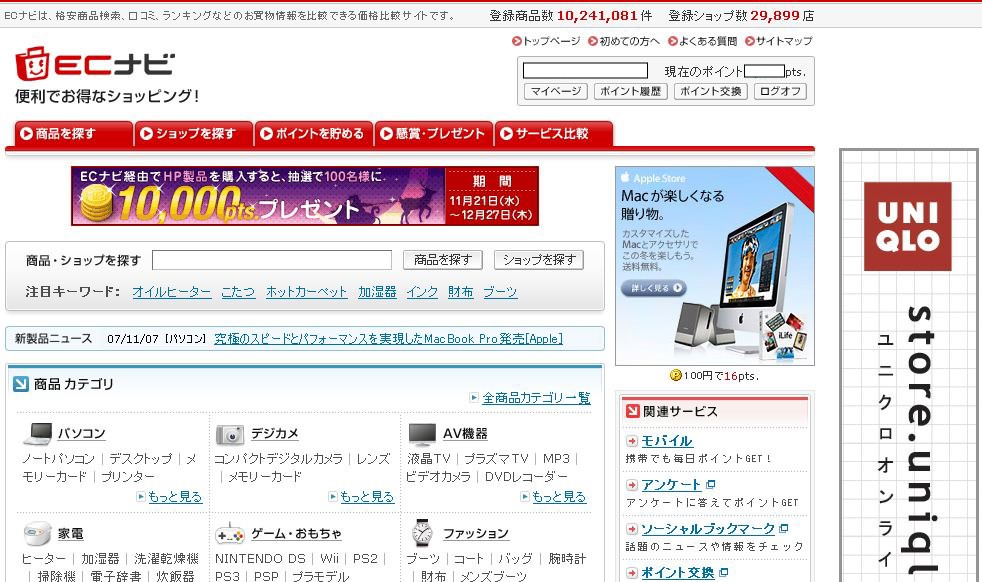Click the インク keyword link

coord(422,292)
